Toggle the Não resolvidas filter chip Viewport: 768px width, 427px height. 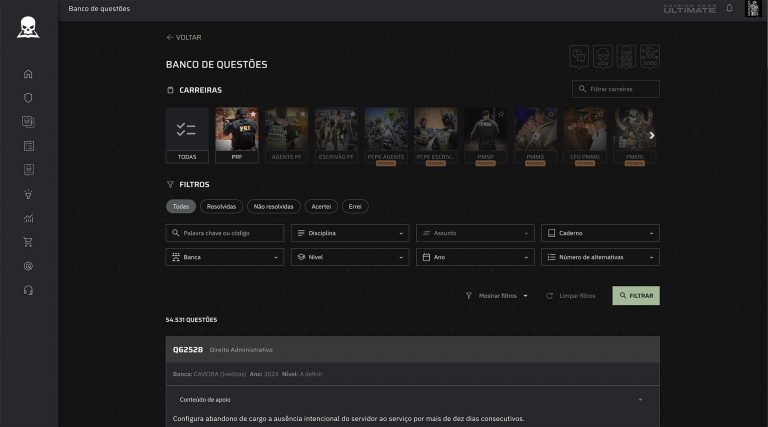tap(273, 206)
